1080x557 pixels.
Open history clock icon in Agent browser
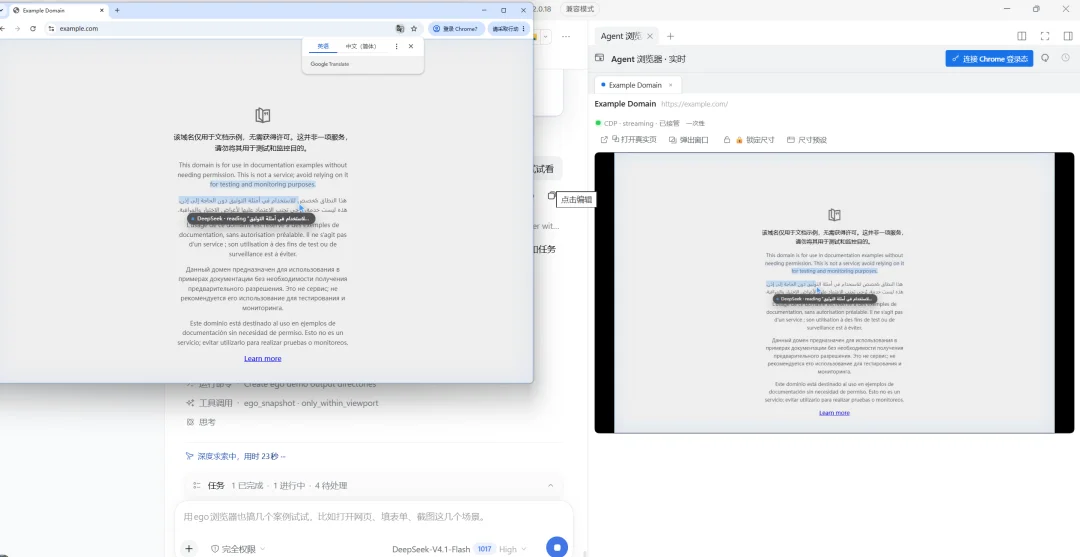pos(1066,59)
